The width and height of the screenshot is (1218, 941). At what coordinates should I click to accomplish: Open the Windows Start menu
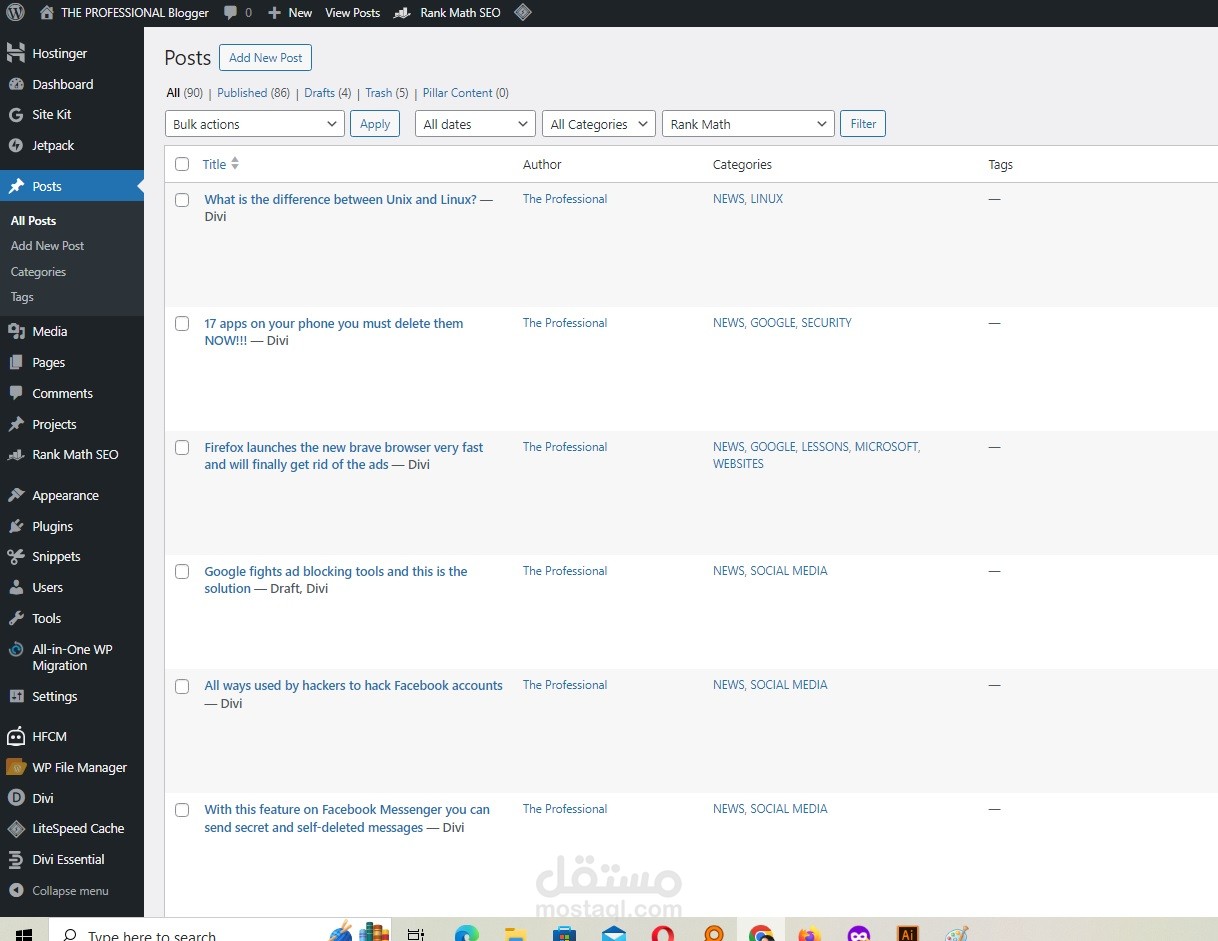point(24,934)
